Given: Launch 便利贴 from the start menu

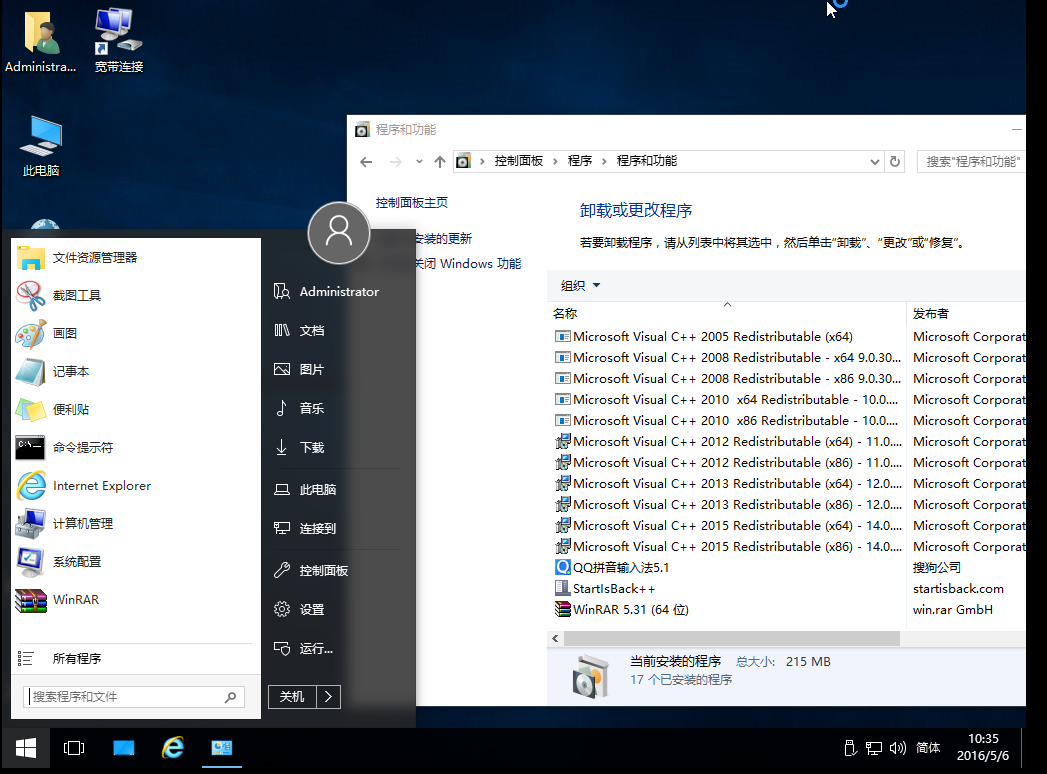Looking at the screenshot, I should [x=136, y=409].
